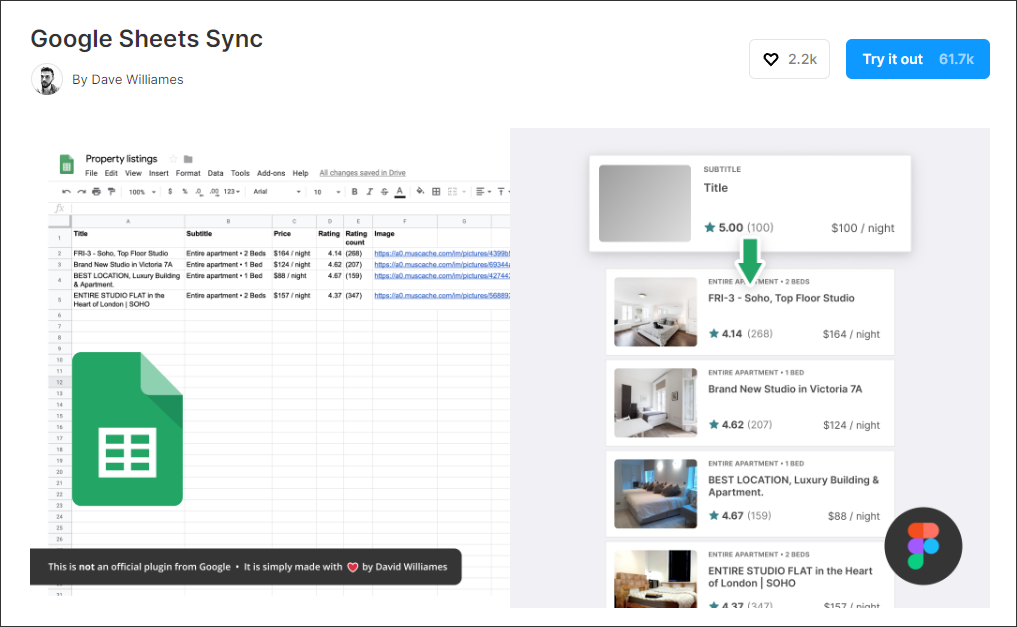Star the Property listings spreadsheet
The width and height of the screenshot is (1017, 627).
pos(173,159)
